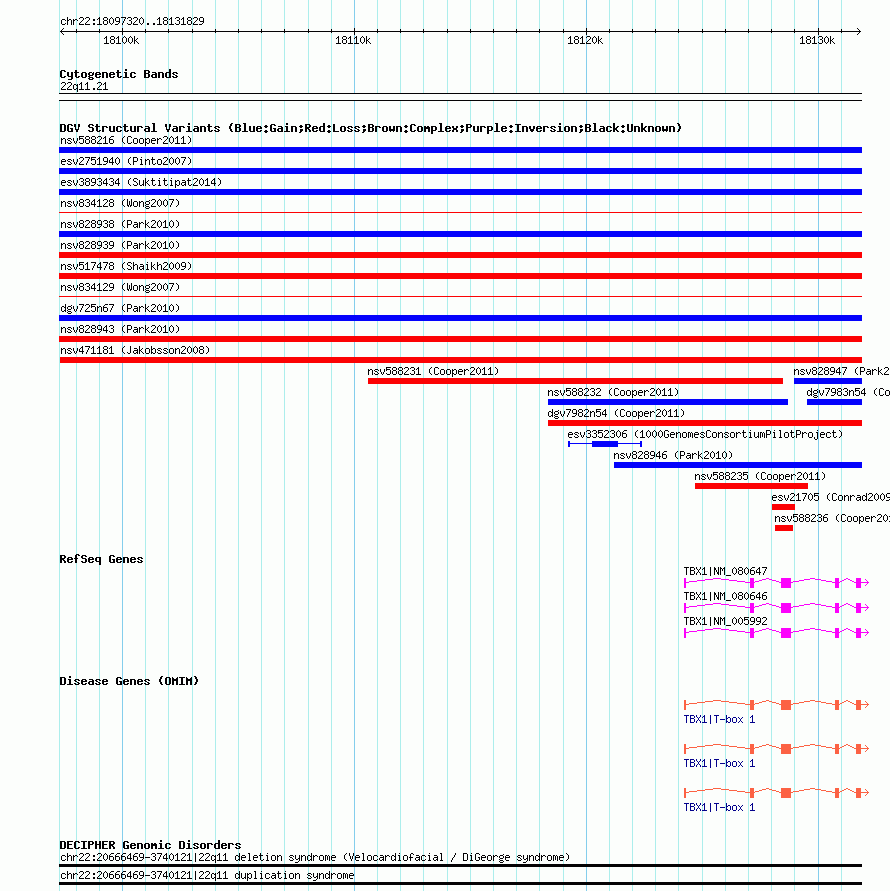Screen dimensions: 890x891
Task: Select the nsv834128 (Wong2007) variant label
Action: (x=120, y=203)
